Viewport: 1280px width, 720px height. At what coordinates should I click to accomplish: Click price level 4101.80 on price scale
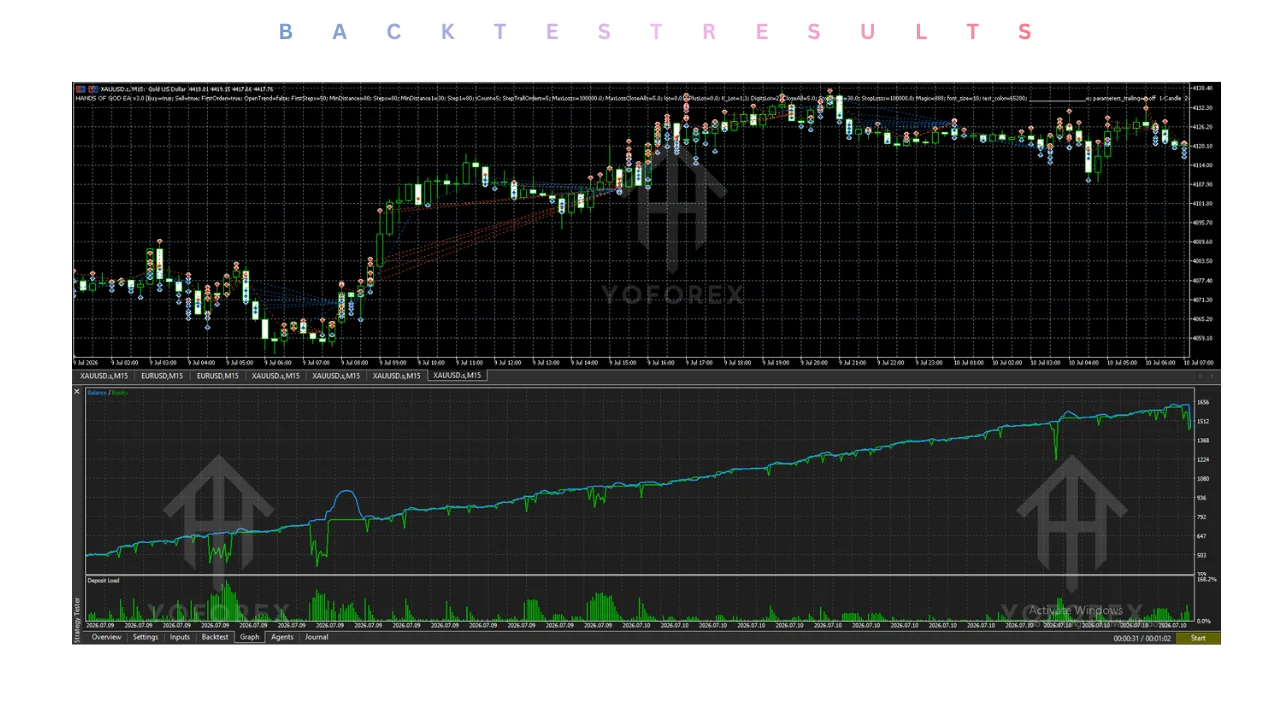1204,203
